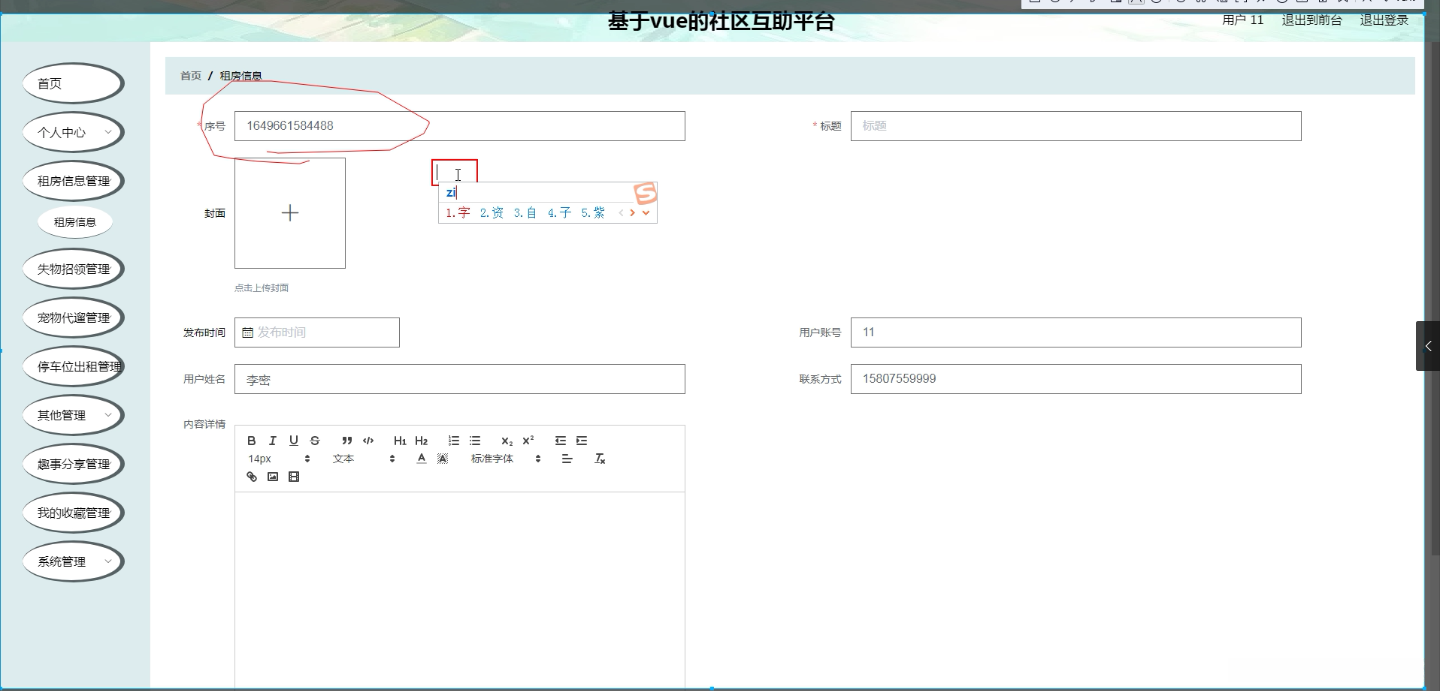Screen dimensions: 1440x691
Task: Expand the 其他管理 sidebar menu
Action: [73, 415]
